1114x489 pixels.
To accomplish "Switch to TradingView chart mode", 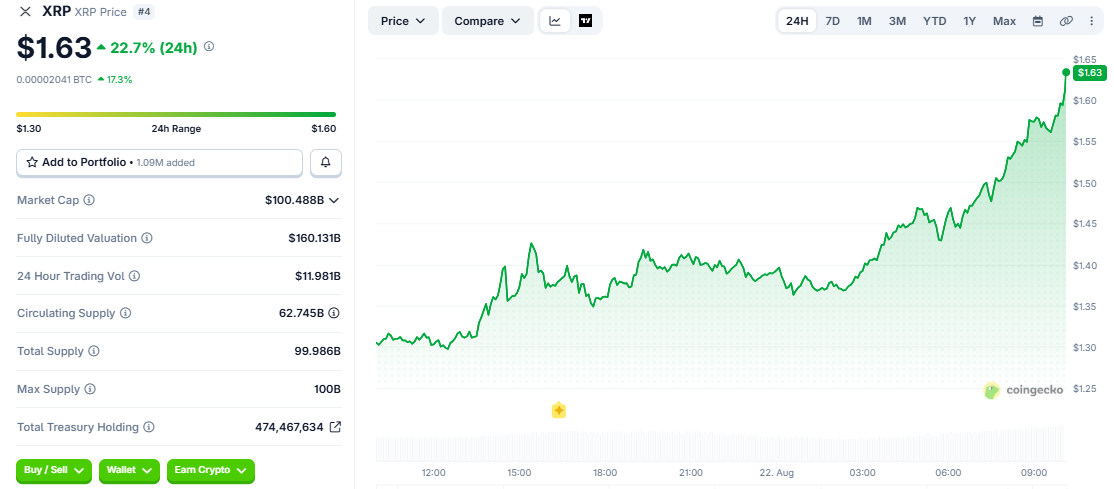I will click(x=585, y=21).
